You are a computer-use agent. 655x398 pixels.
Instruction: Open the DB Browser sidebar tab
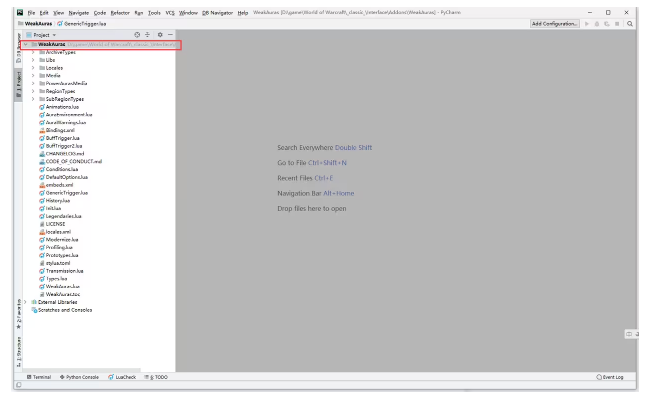coord(18,48)
